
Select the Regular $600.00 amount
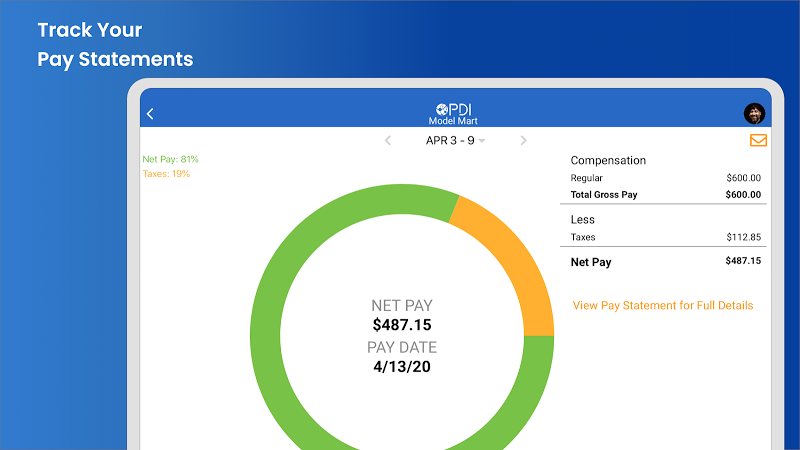(743, 178)
